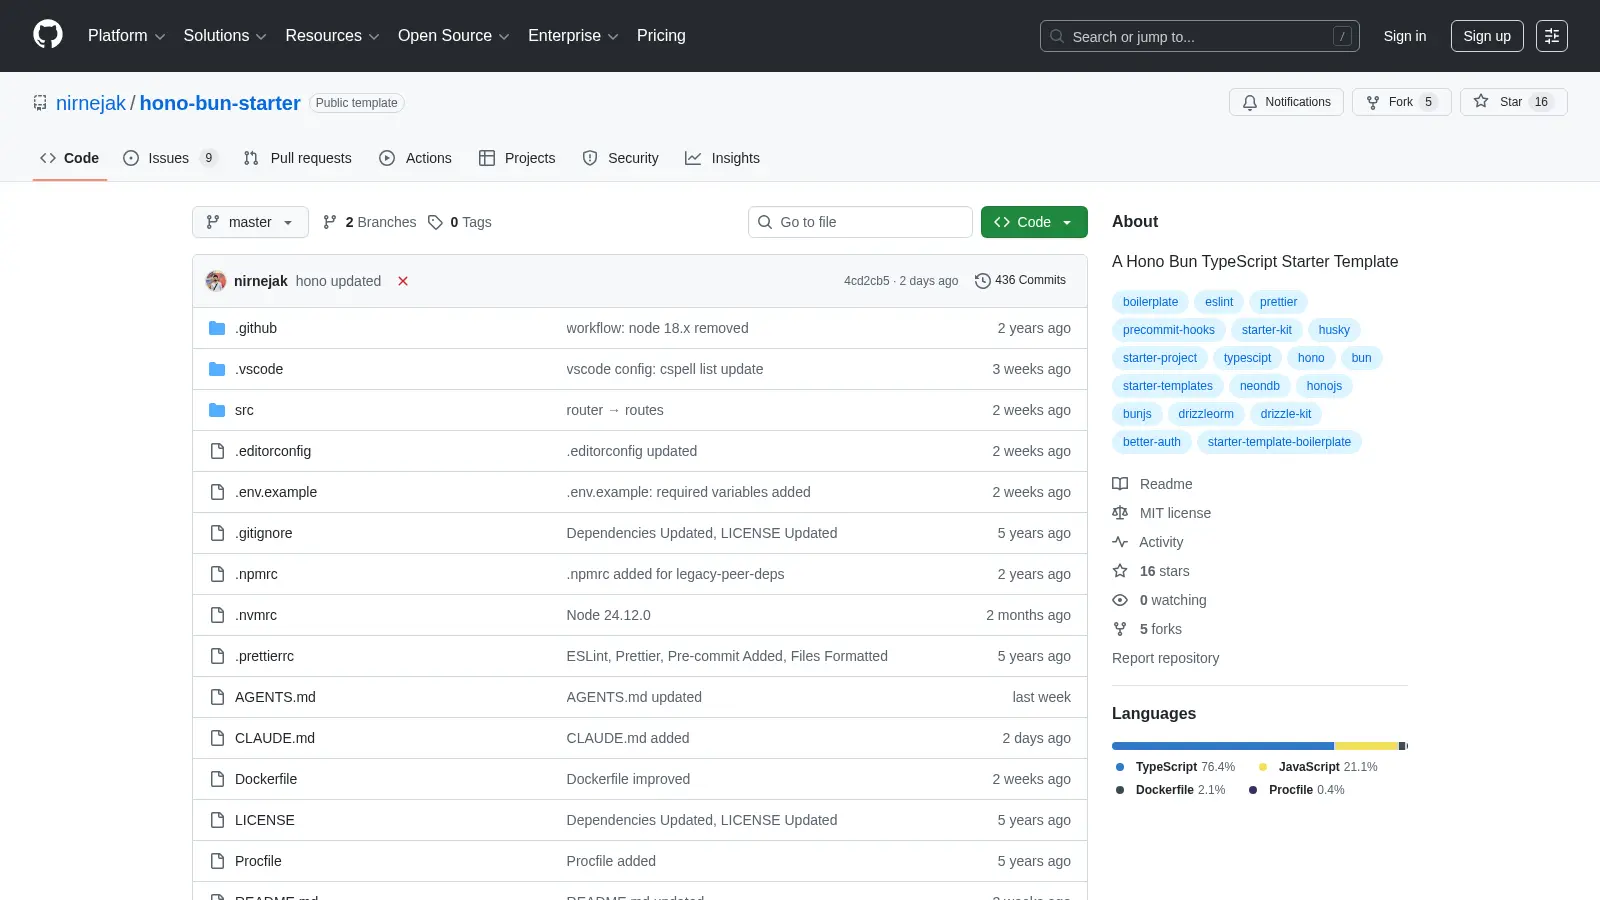1600x900 pixels.
Task: Open commit 'Node 24.12.0' message
Action: click(608, 615)
